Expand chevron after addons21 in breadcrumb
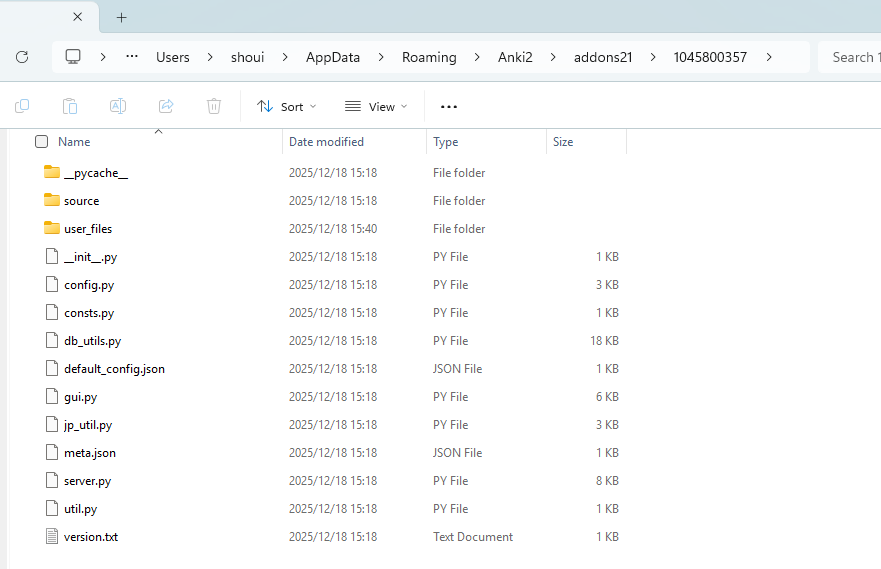 (653, 57)
